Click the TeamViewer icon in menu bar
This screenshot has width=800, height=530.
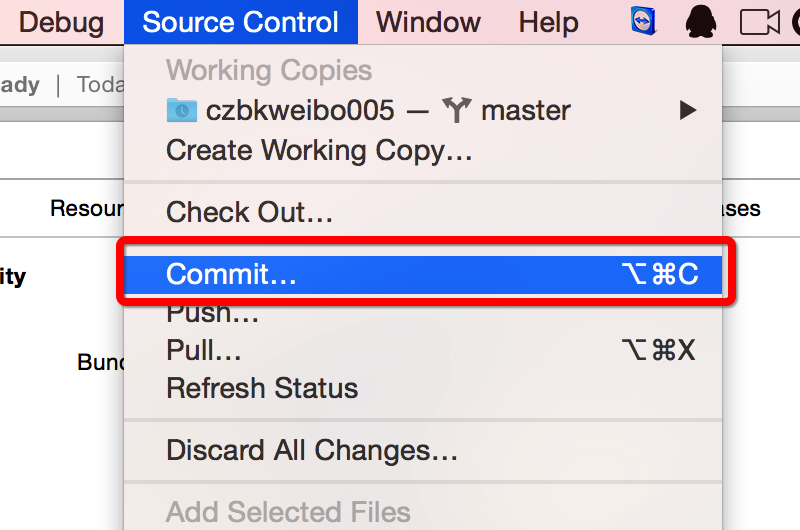click(x=644, y=21)
